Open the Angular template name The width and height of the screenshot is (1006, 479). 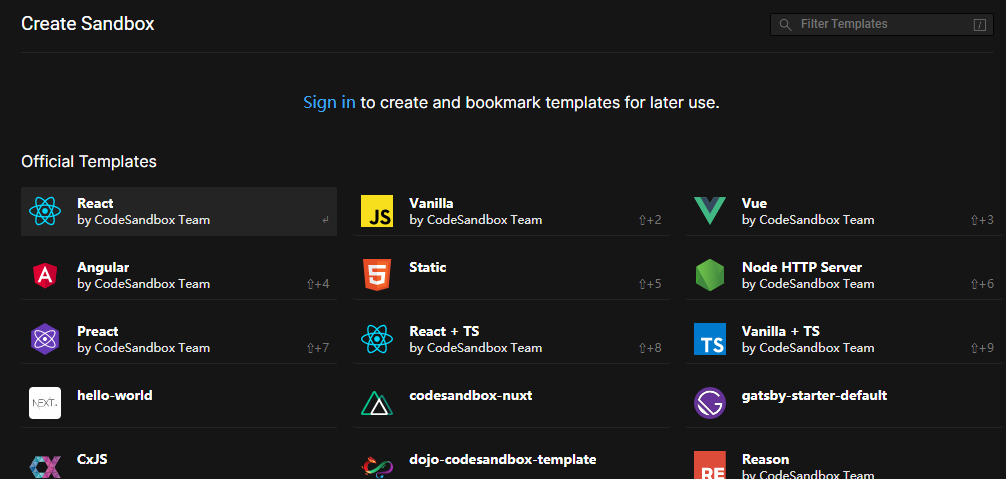tap(103, 267)
